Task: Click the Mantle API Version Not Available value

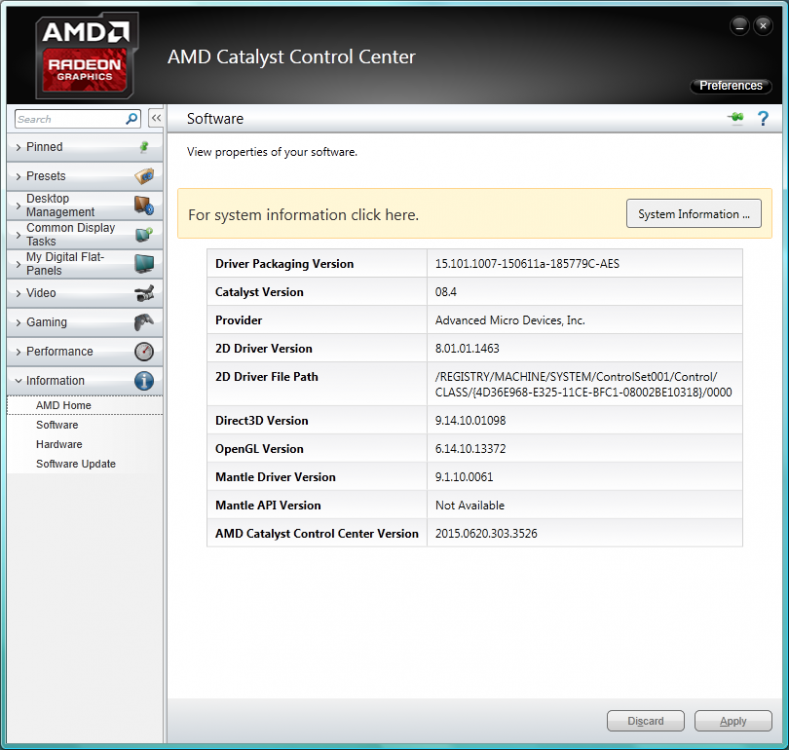Action: [x=469, y=505]
